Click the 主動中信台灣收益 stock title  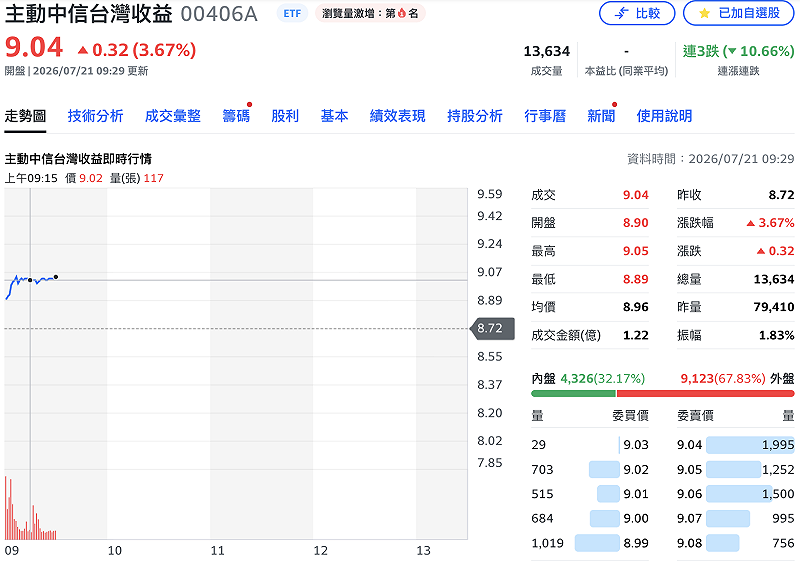tap(88, 14)
